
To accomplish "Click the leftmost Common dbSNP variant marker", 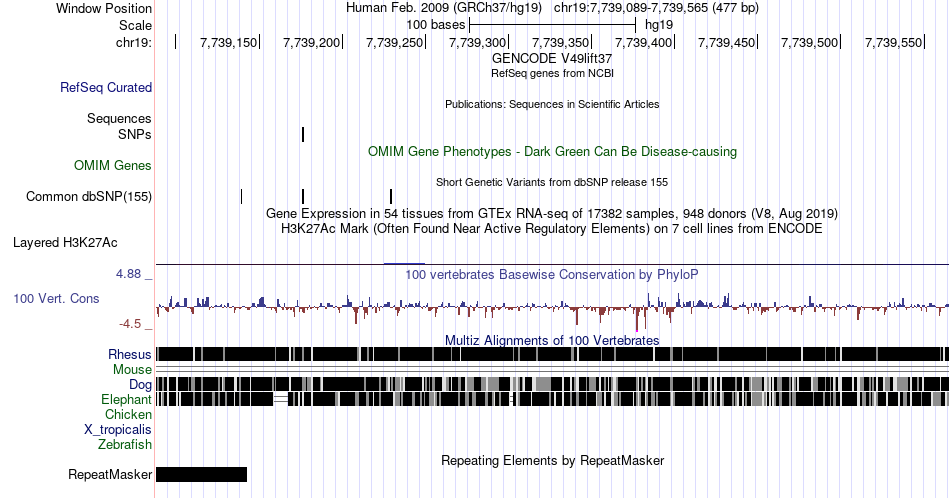I will pyautogui.click(x=241, y=196).
